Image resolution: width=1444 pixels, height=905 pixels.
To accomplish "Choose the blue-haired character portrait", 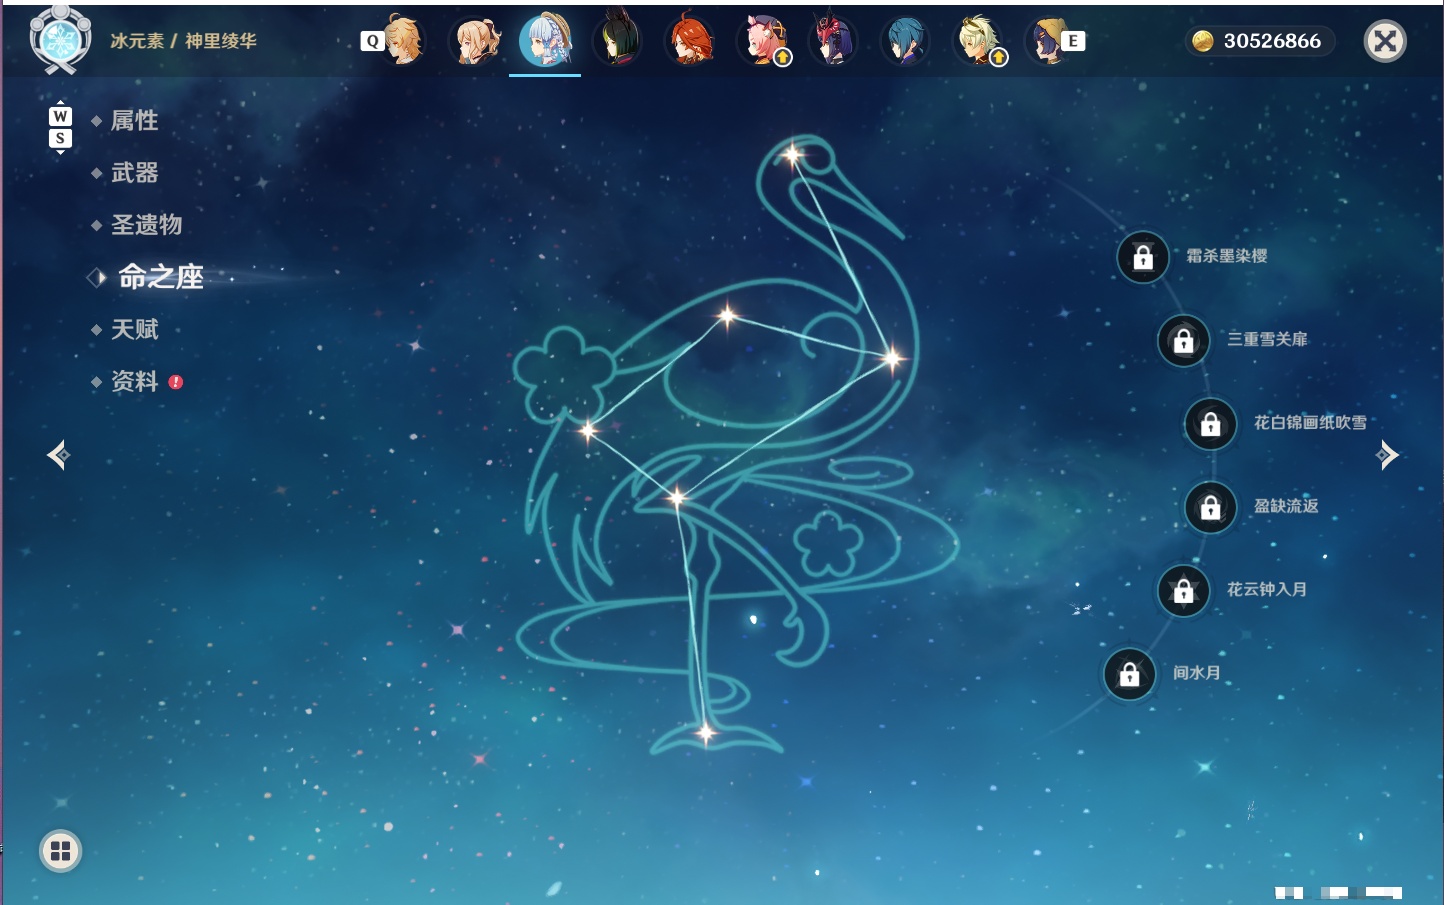I will [x=905, y=41].
